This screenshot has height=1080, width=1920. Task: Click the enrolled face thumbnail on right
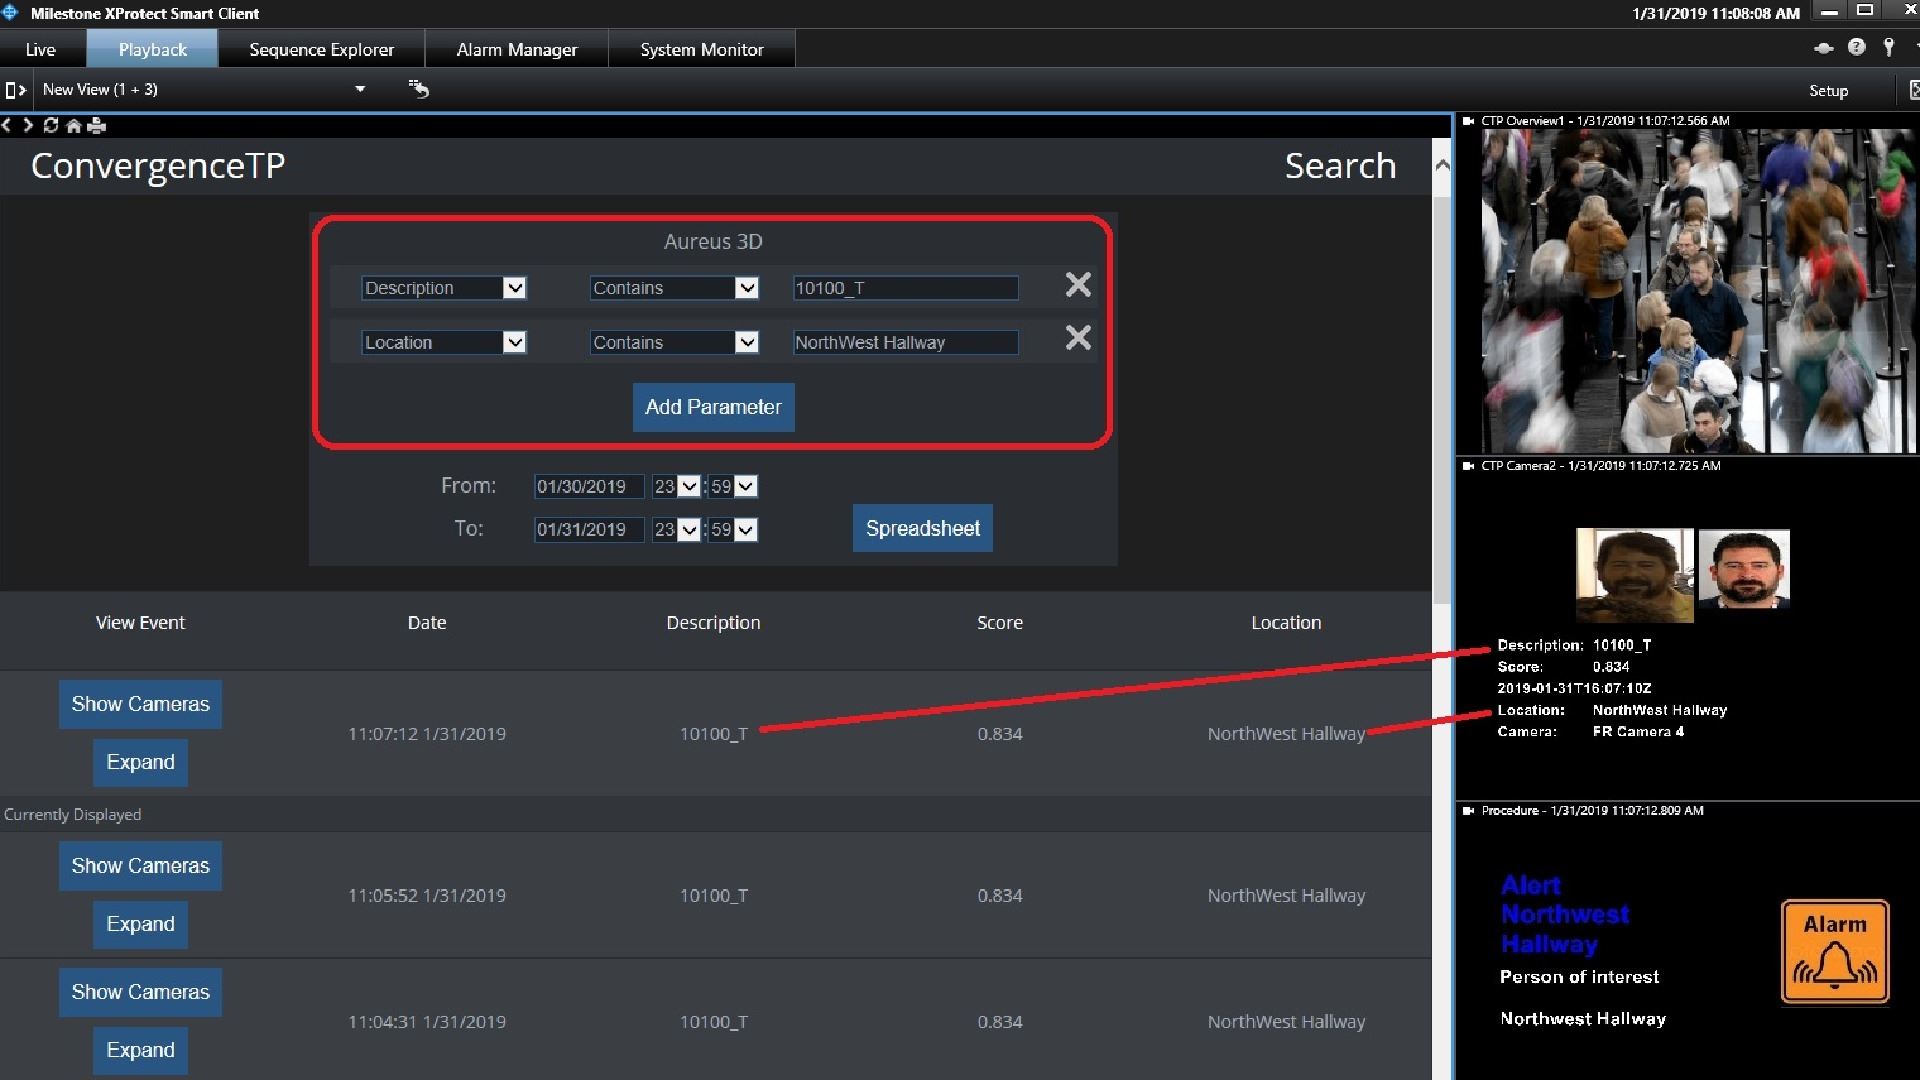pos(1744,569)
